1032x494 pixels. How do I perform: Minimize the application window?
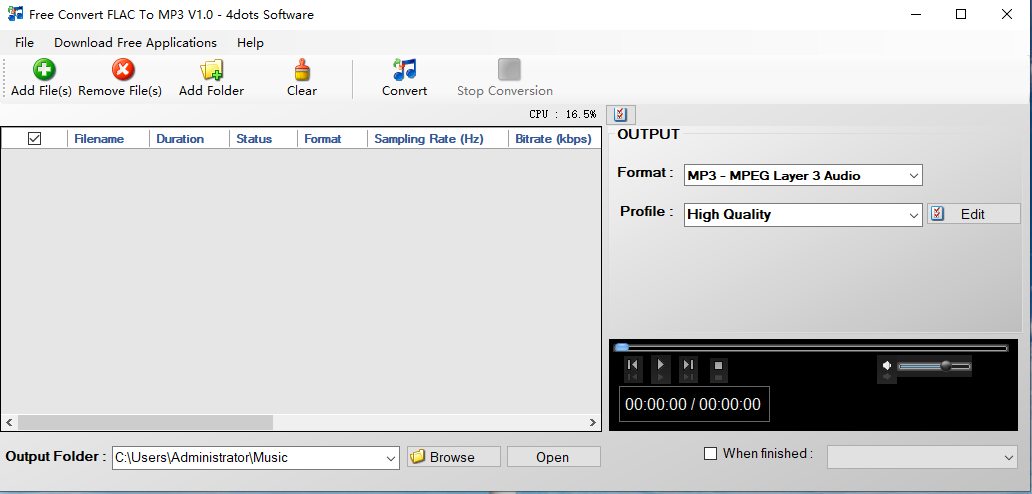click(916, 14)
